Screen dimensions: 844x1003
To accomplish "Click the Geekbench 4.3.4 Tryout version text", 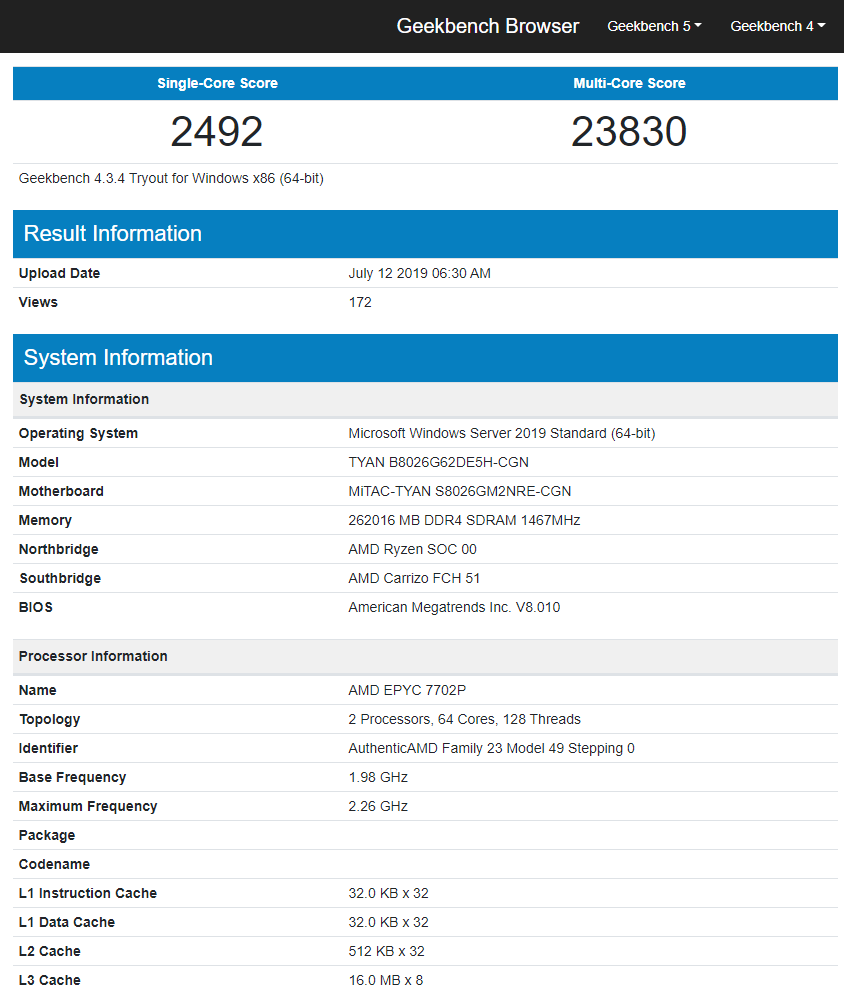I will 171,178.
